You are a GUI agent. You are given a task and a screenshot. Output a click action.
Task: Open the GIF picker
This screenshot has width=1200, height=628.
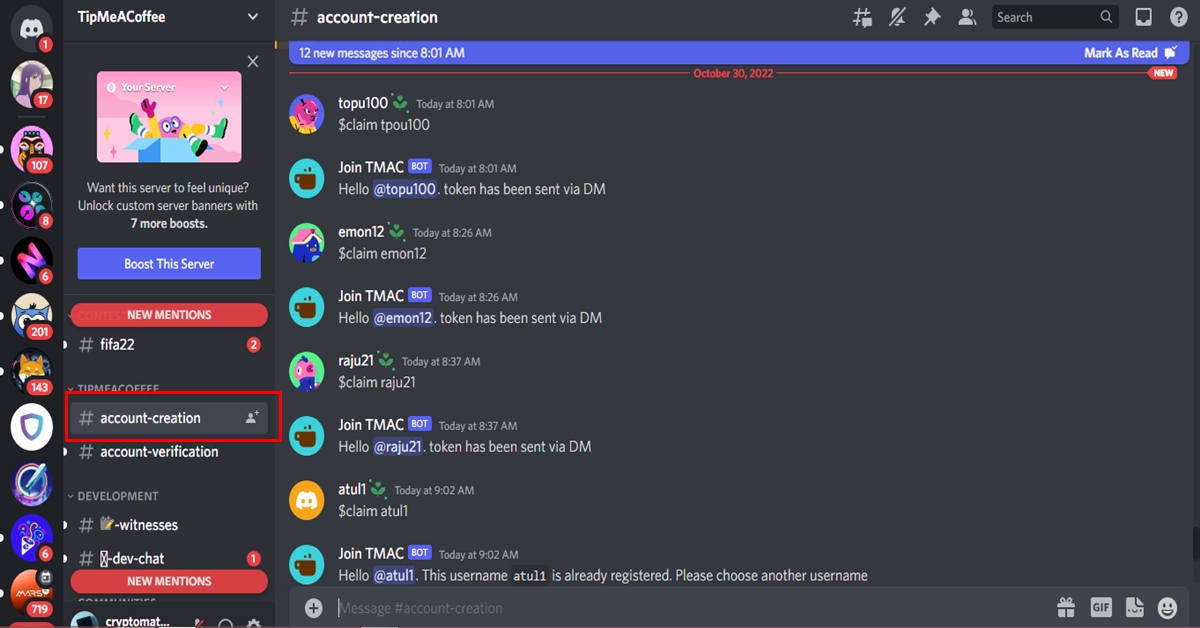[x=1100, y=607]
